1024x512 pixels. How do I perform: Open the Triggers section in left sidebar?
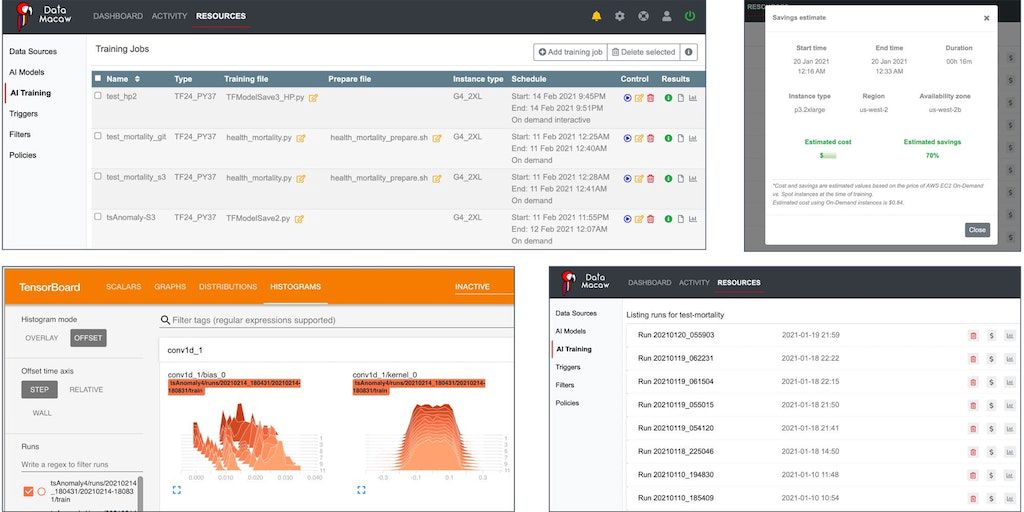coord(23,114)
